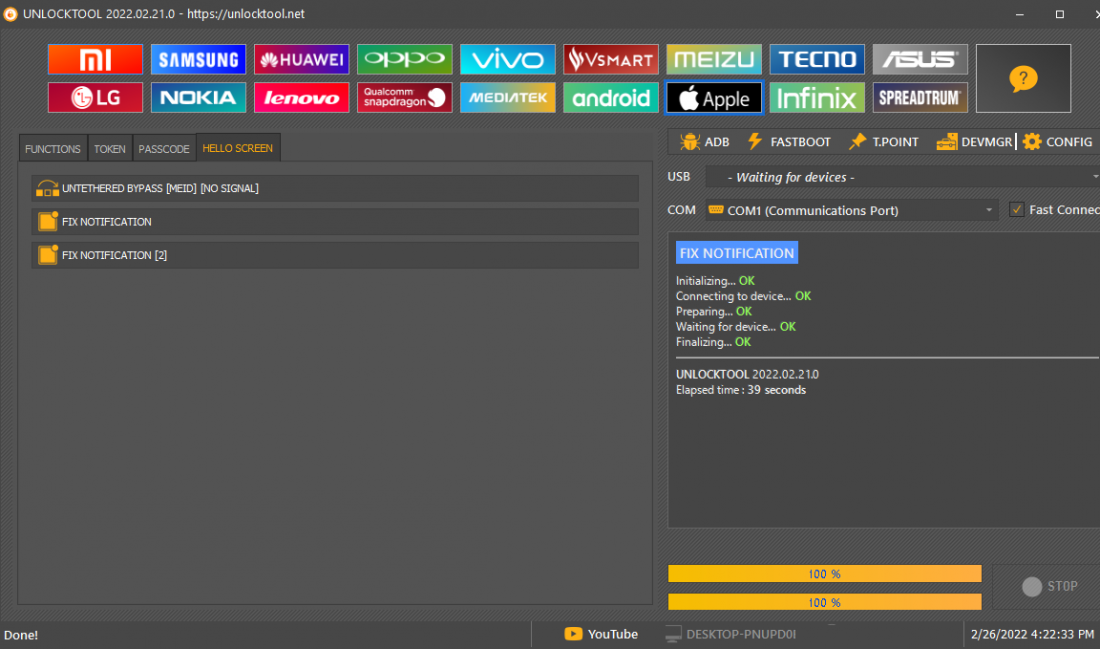Open the help question mark panel
The width and height of the screenshot is (1100, 649).
[x=1024, y=79]
